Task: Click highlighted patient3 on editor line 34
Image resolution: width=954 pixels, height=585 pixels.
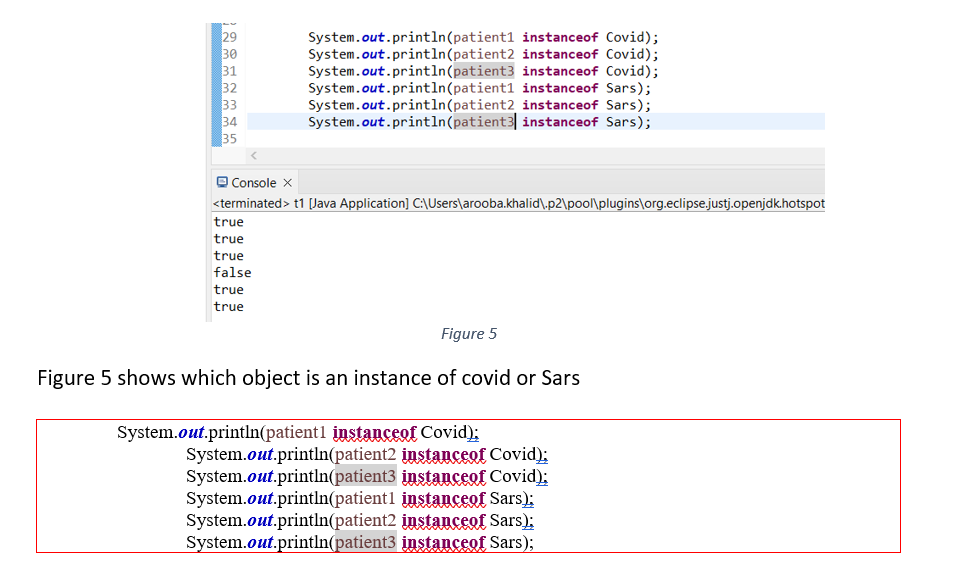Action: pyautogui.click(x=484, y=122)
